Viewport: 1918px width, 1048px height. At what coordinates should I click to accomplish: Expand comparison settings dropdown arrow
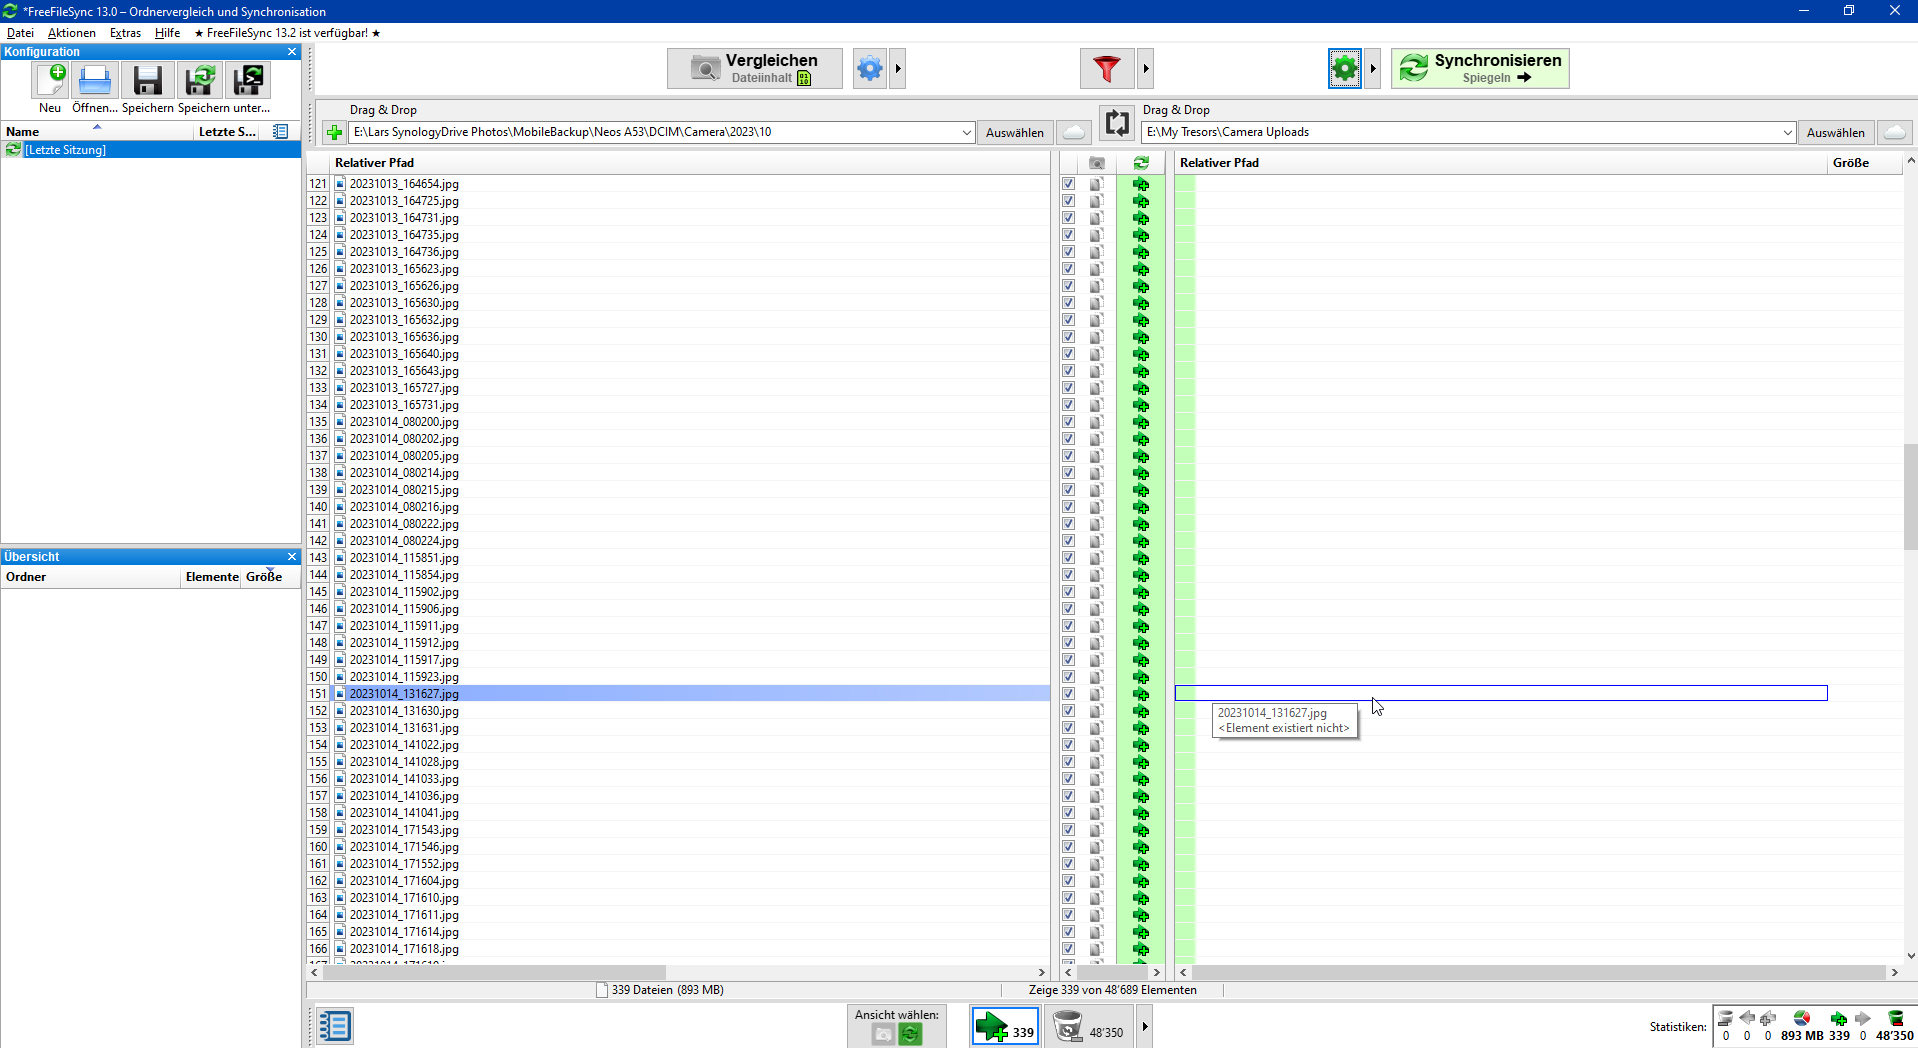pyautogui.click(x=898, y=69)
